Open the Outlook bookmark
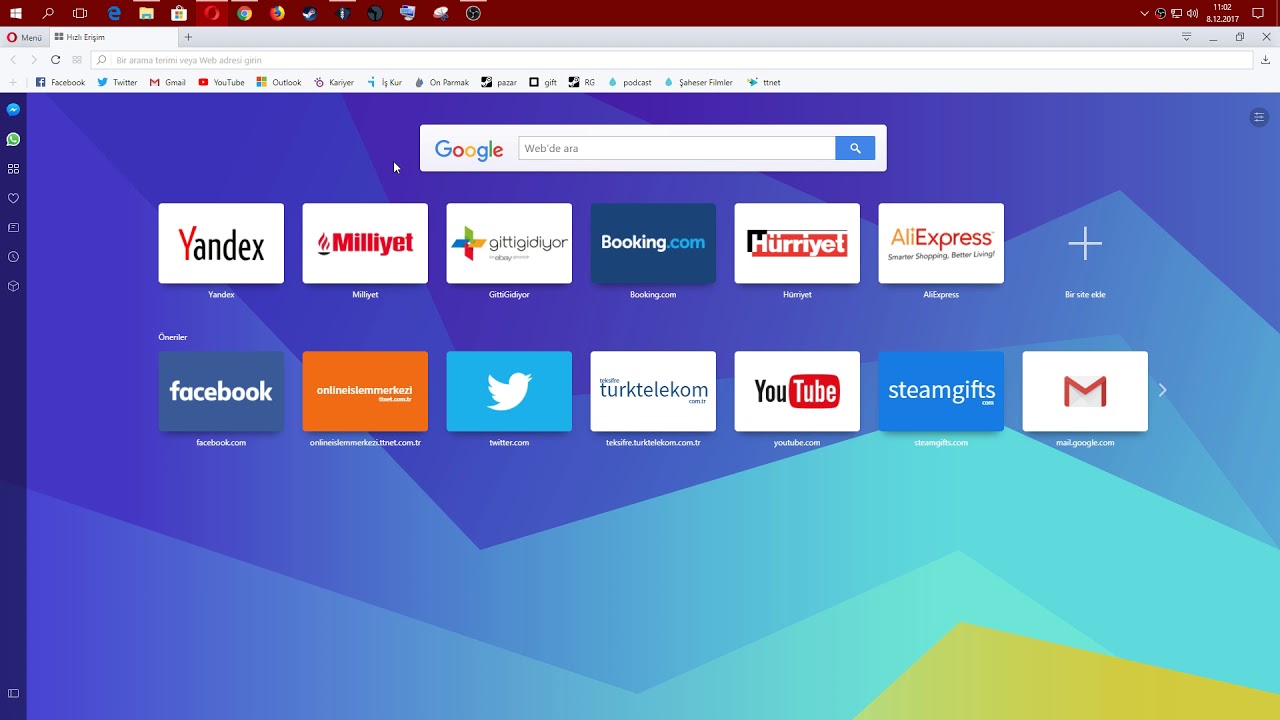1280x720 pixels. (279, 82)
